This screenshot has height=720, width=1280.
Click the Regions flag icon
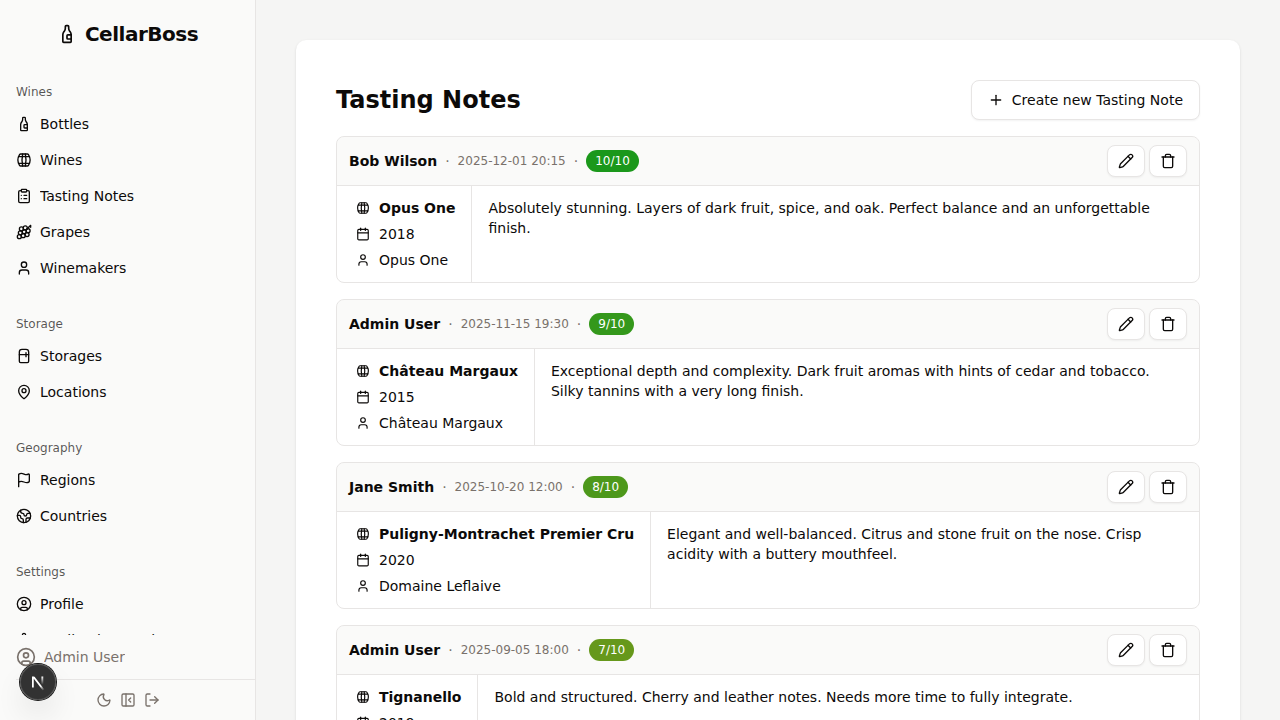(24, 479)
